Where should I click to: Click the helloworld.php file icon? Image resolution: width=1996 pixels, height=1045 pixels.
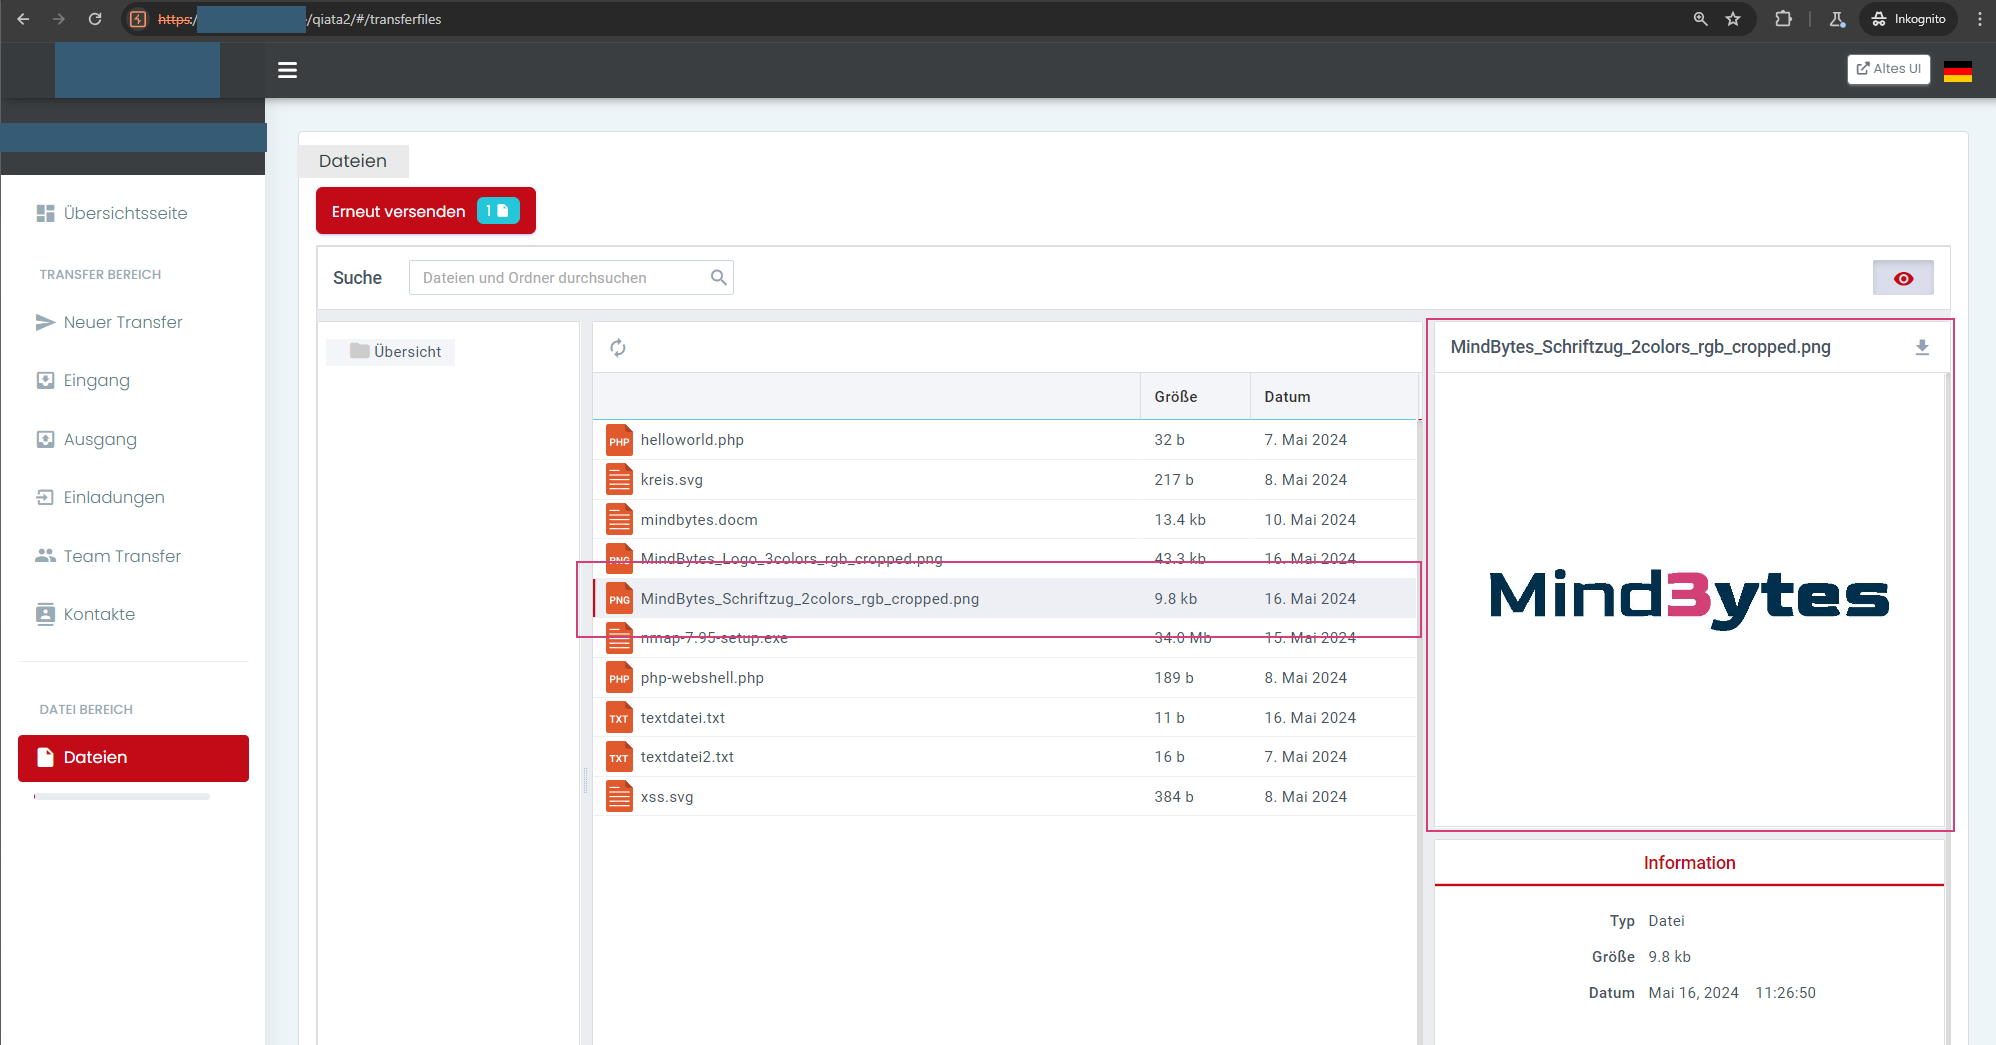tap(620, 440)
